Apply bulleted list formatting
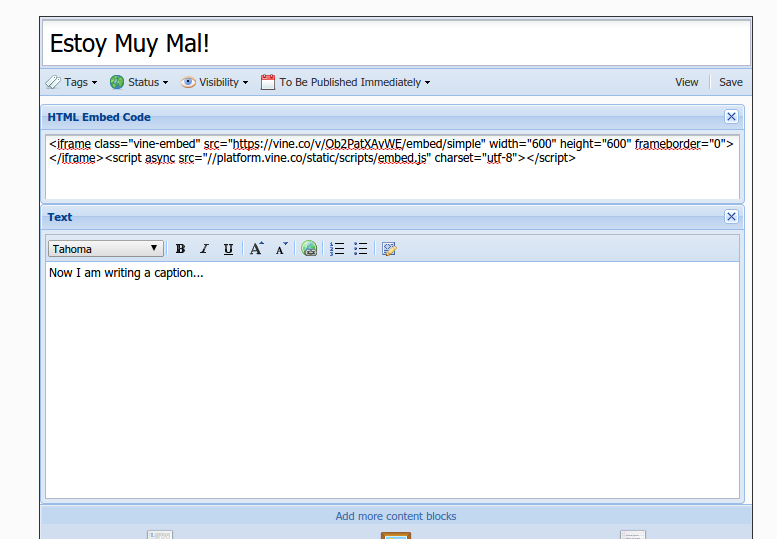The image size is (777, 539). click(x=361, y=249)
